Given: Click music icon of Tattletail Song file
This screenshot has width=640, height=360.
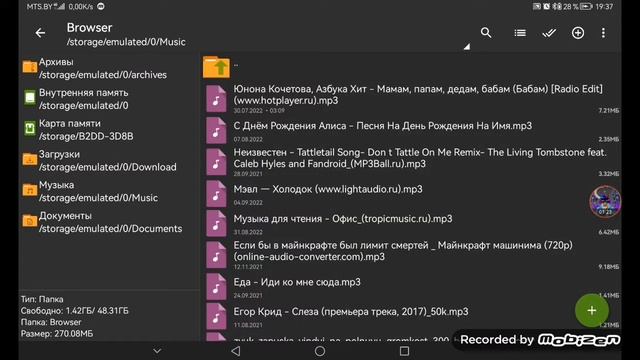Looking at the screenshot, I should tap(216, 162).
